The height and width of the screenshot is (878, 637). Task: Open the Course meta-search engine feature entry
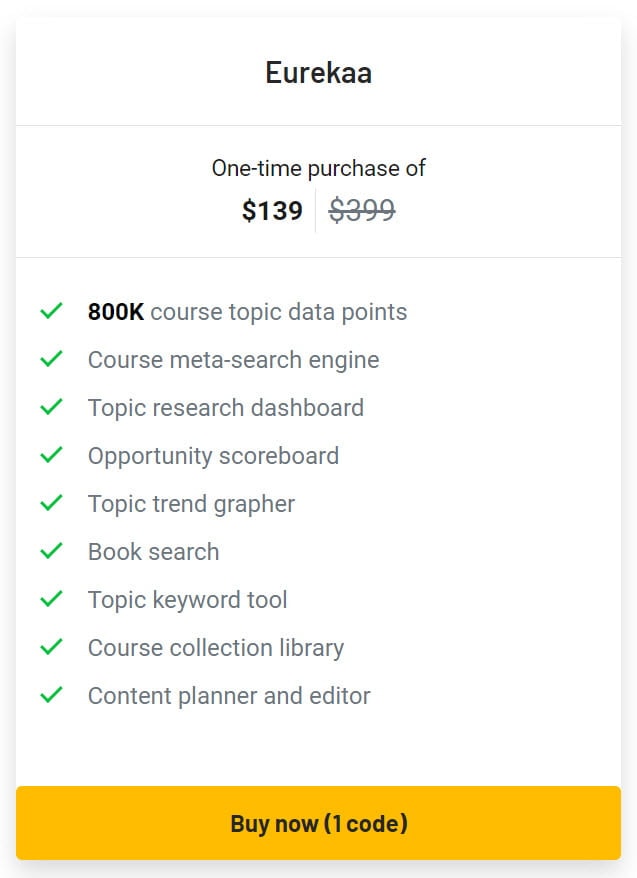pos(233,359)
